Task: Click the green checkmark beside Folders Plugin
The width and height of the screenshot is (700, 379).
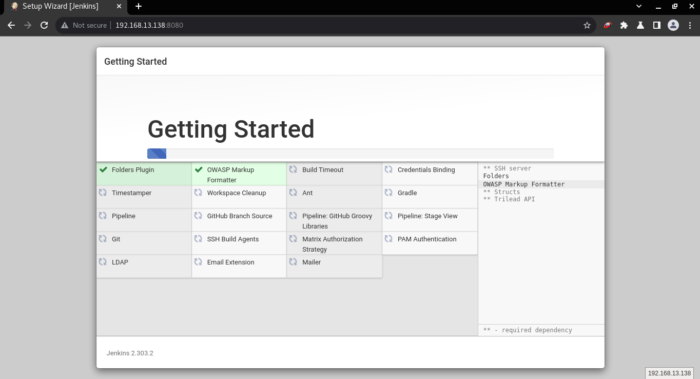Action: click(x=104, y=170)
